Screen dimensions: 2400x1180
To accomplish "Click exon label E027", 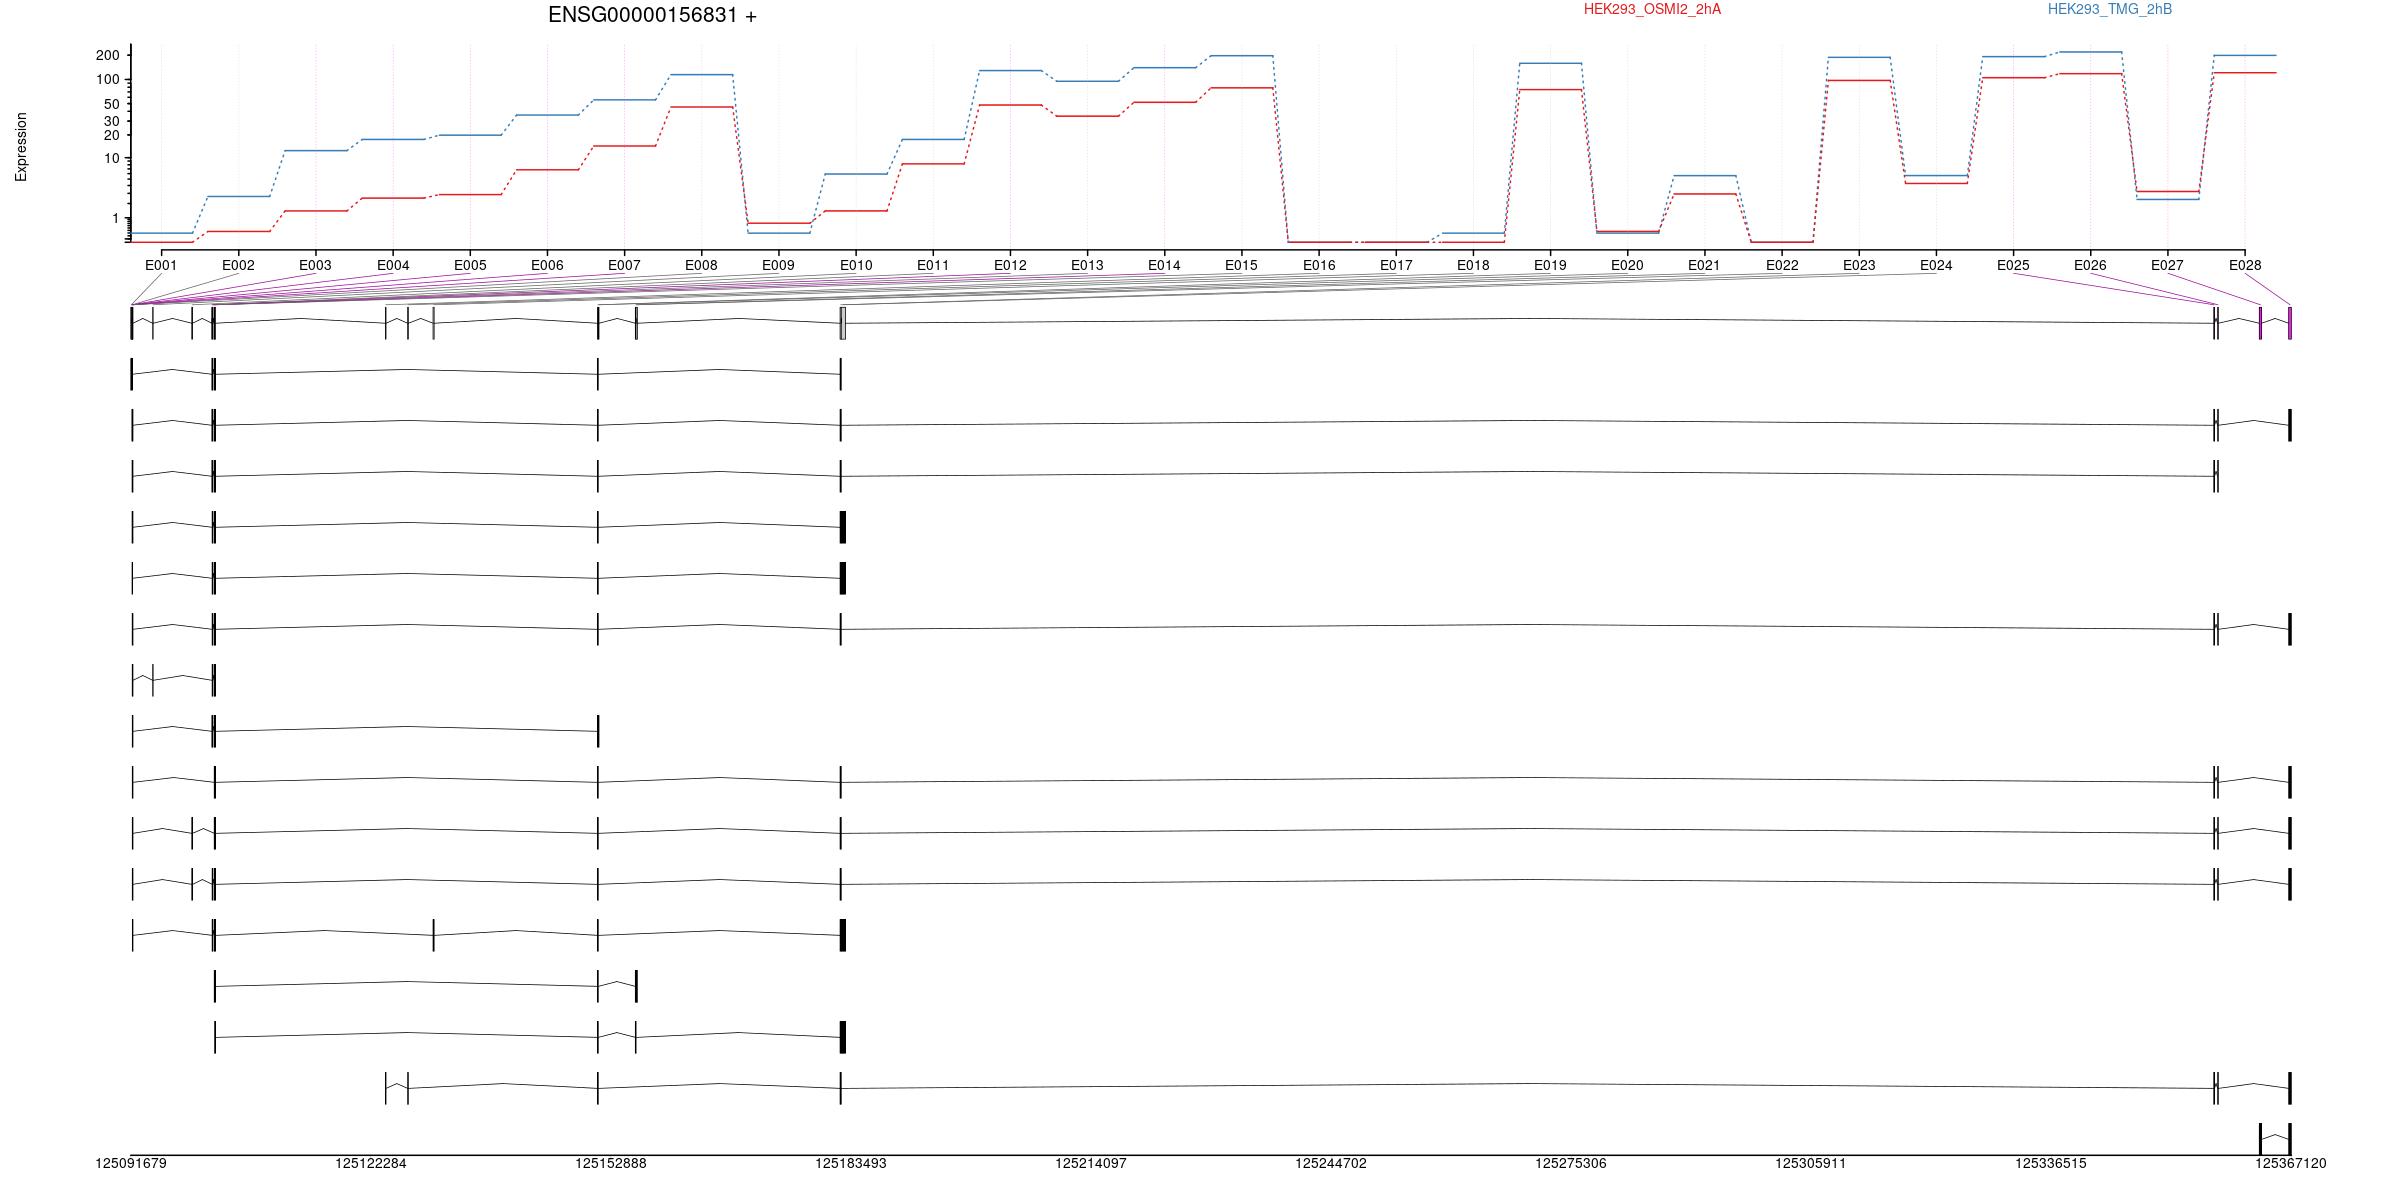I will coord(2167,265).
